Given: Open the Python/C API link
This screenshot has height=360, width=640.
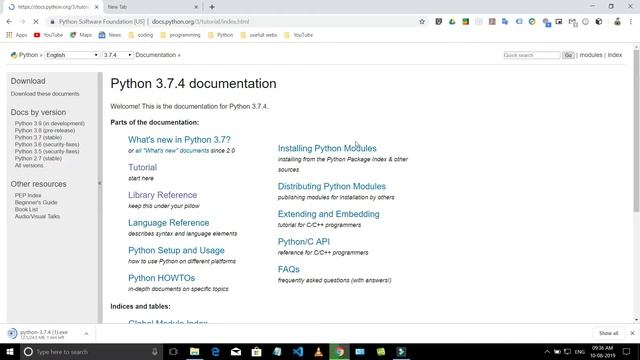Looking at the screenshot, I should (304, 242).
